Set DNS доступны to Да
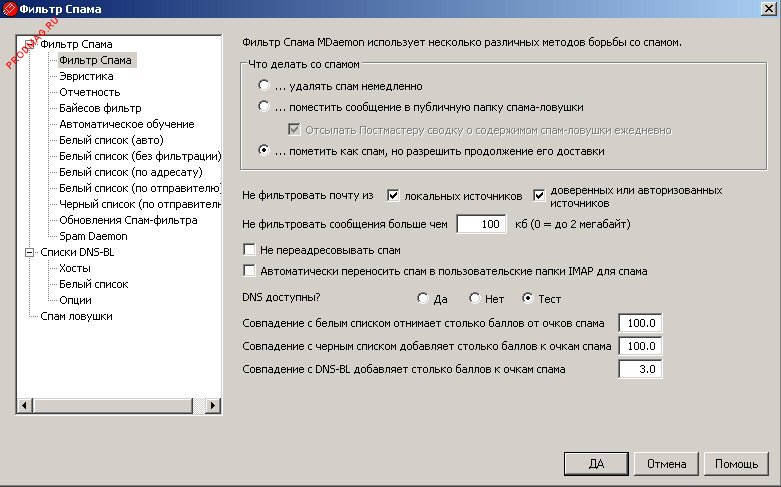781x487 pixels. pos(423,299)
